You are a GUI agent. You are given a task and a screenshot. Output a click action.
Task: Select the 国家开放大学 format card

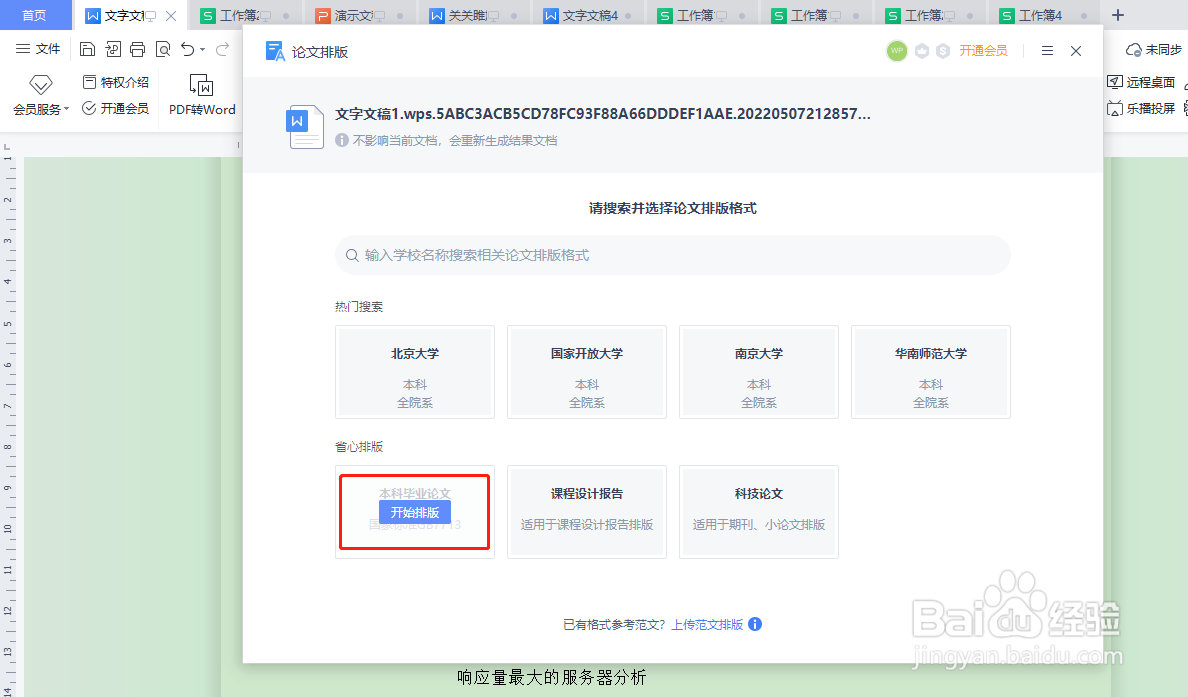(x=587, y=372)
